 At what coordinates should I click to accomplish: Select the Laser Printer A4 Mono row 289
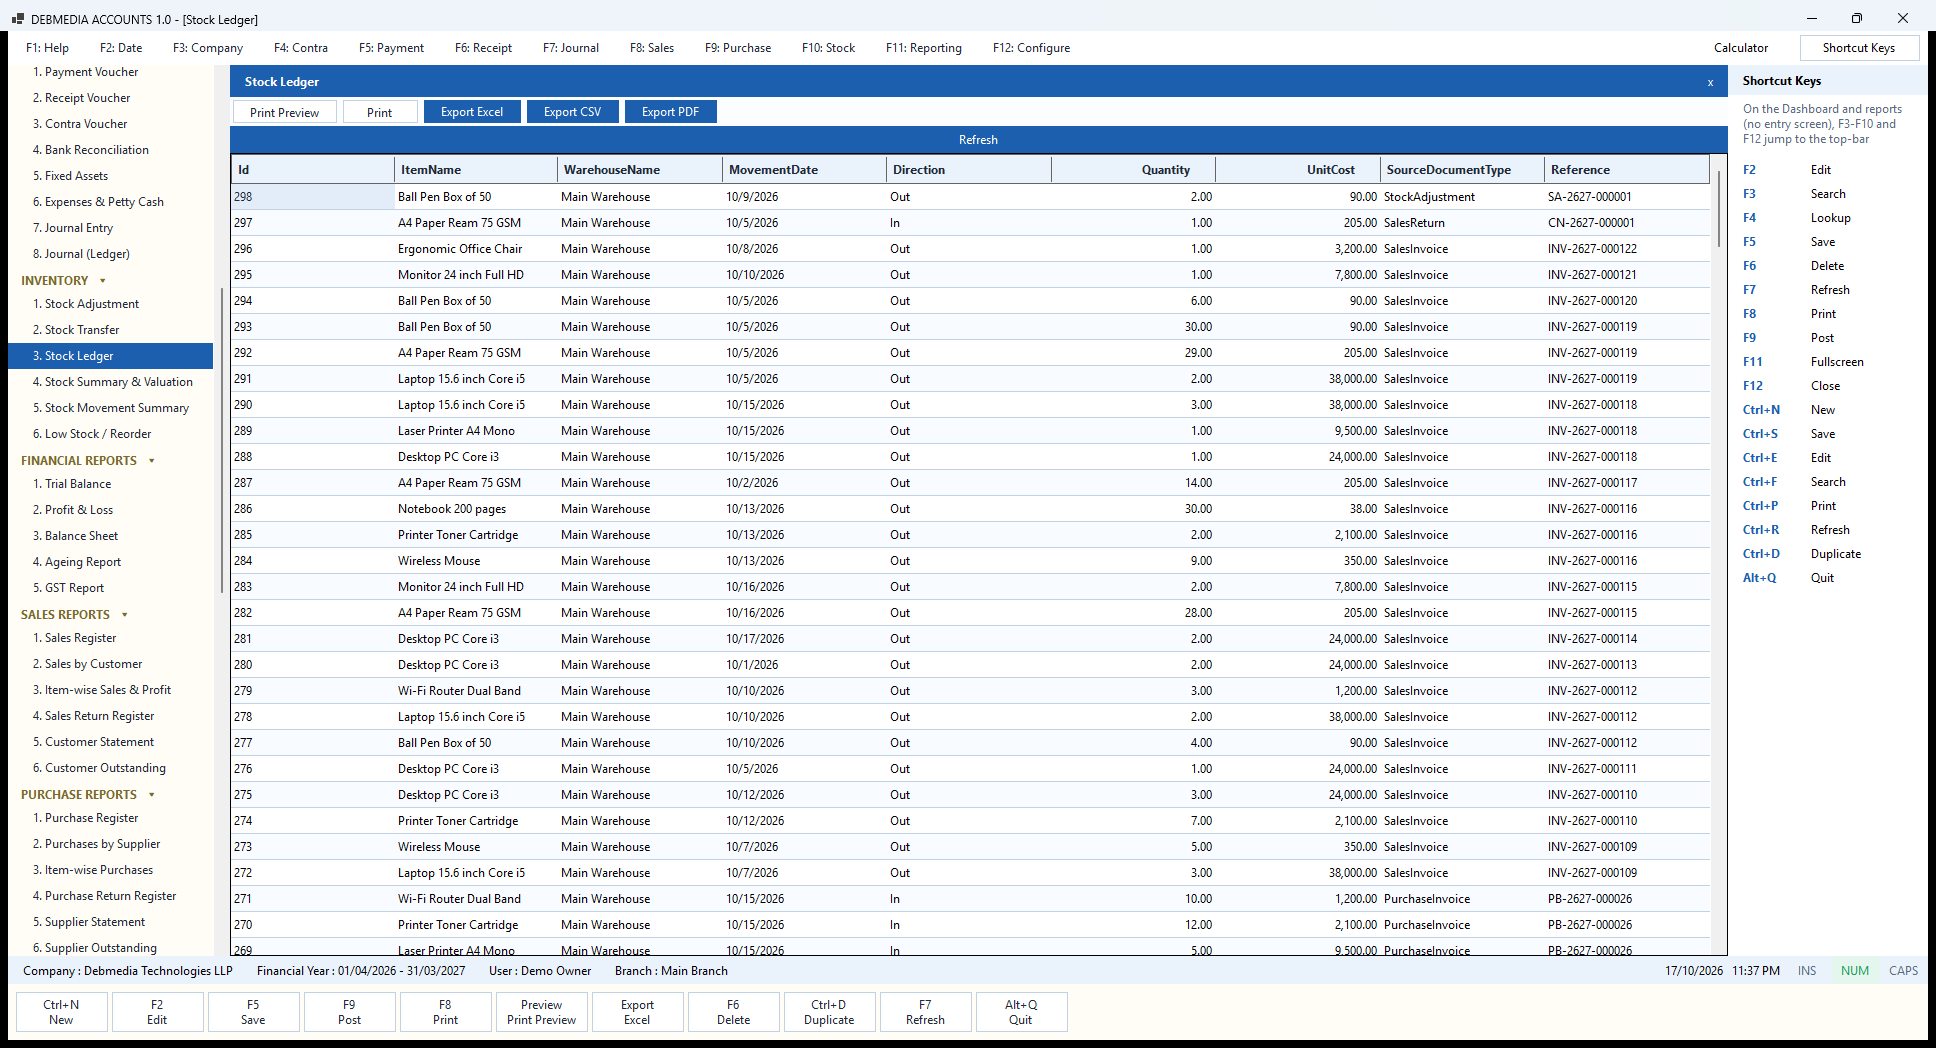pos(970,431)
